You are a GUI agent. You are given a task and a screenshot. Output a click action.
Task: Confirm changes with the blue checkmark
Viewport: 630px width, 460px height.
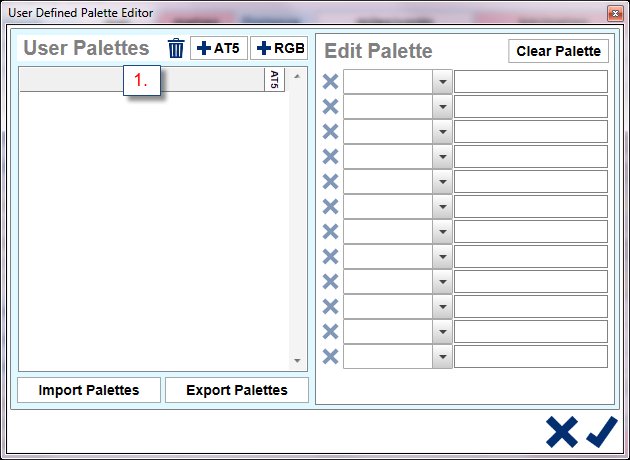tap(602, 431)
